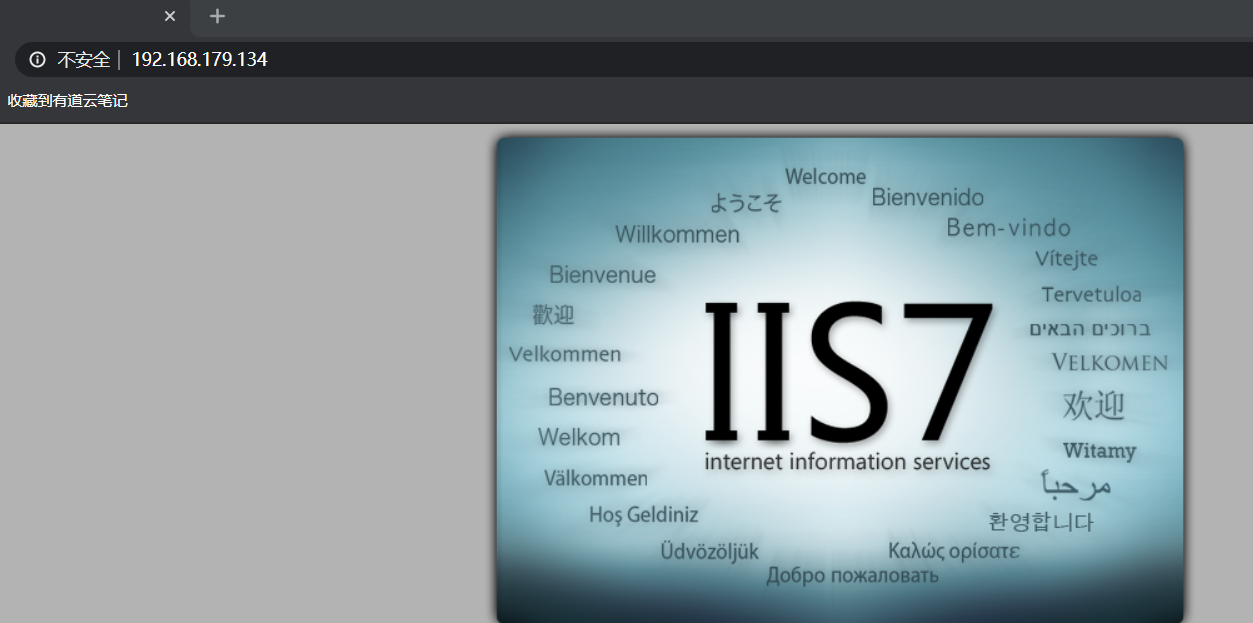This screenshot has height=623, width=1253.
Task: Click the 'Welkom' text
Action: [579, 437]
